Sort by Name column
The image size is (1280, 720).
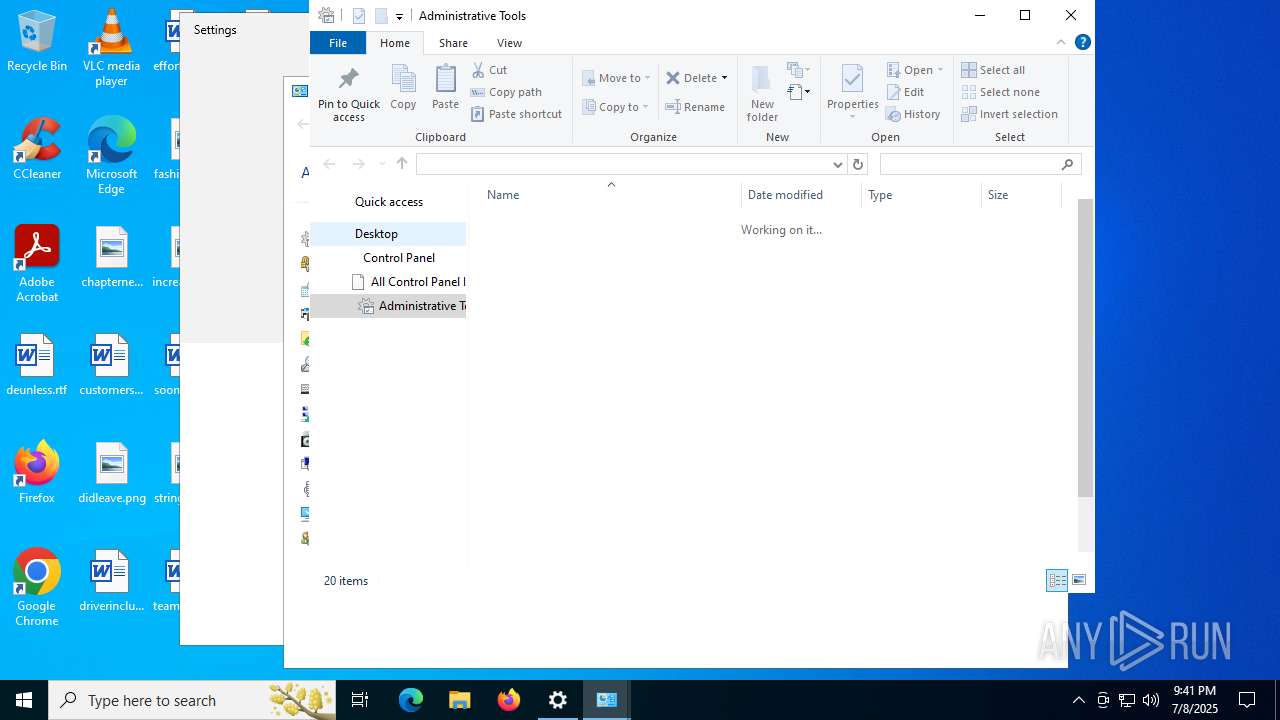click(x=610, y=195)
